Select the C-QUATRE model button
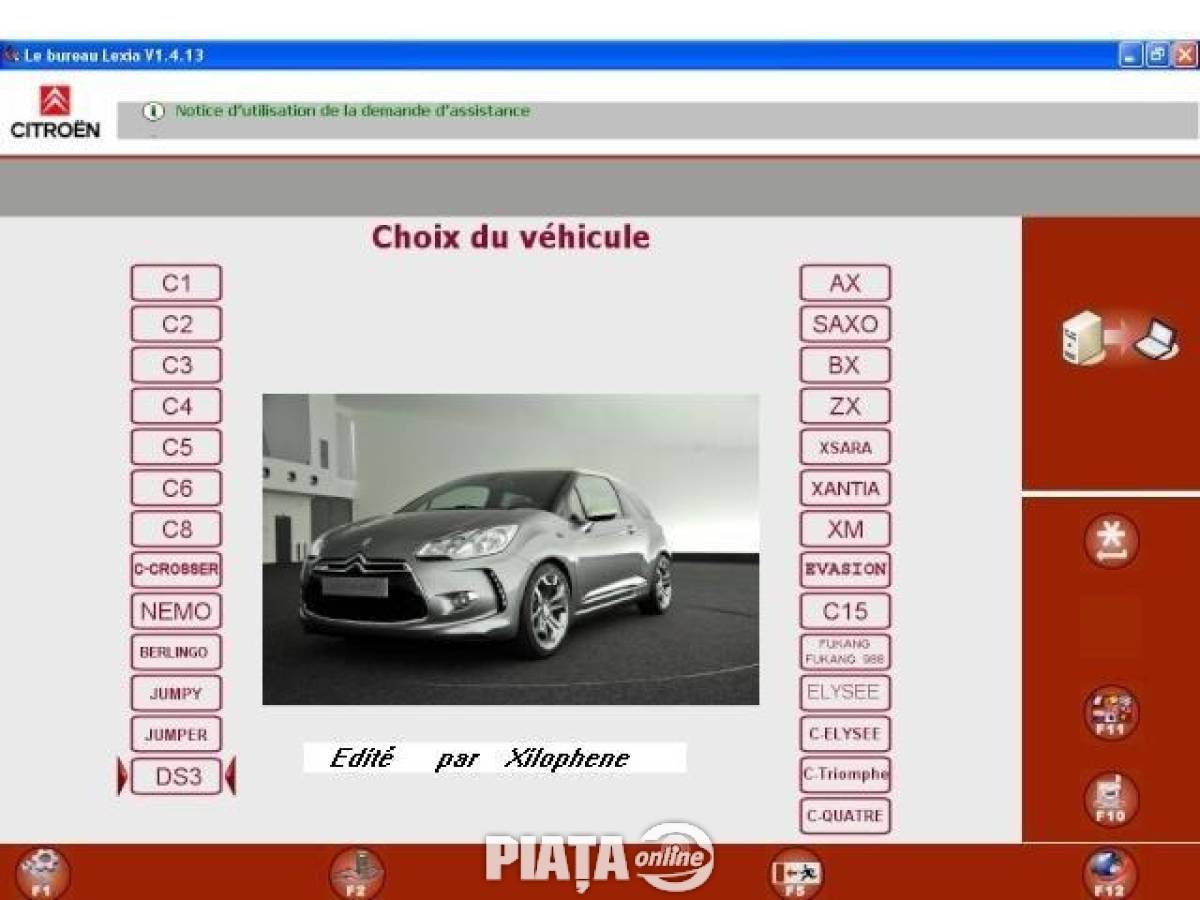Viewport: 1200px width, 900px height. [845, 816]
